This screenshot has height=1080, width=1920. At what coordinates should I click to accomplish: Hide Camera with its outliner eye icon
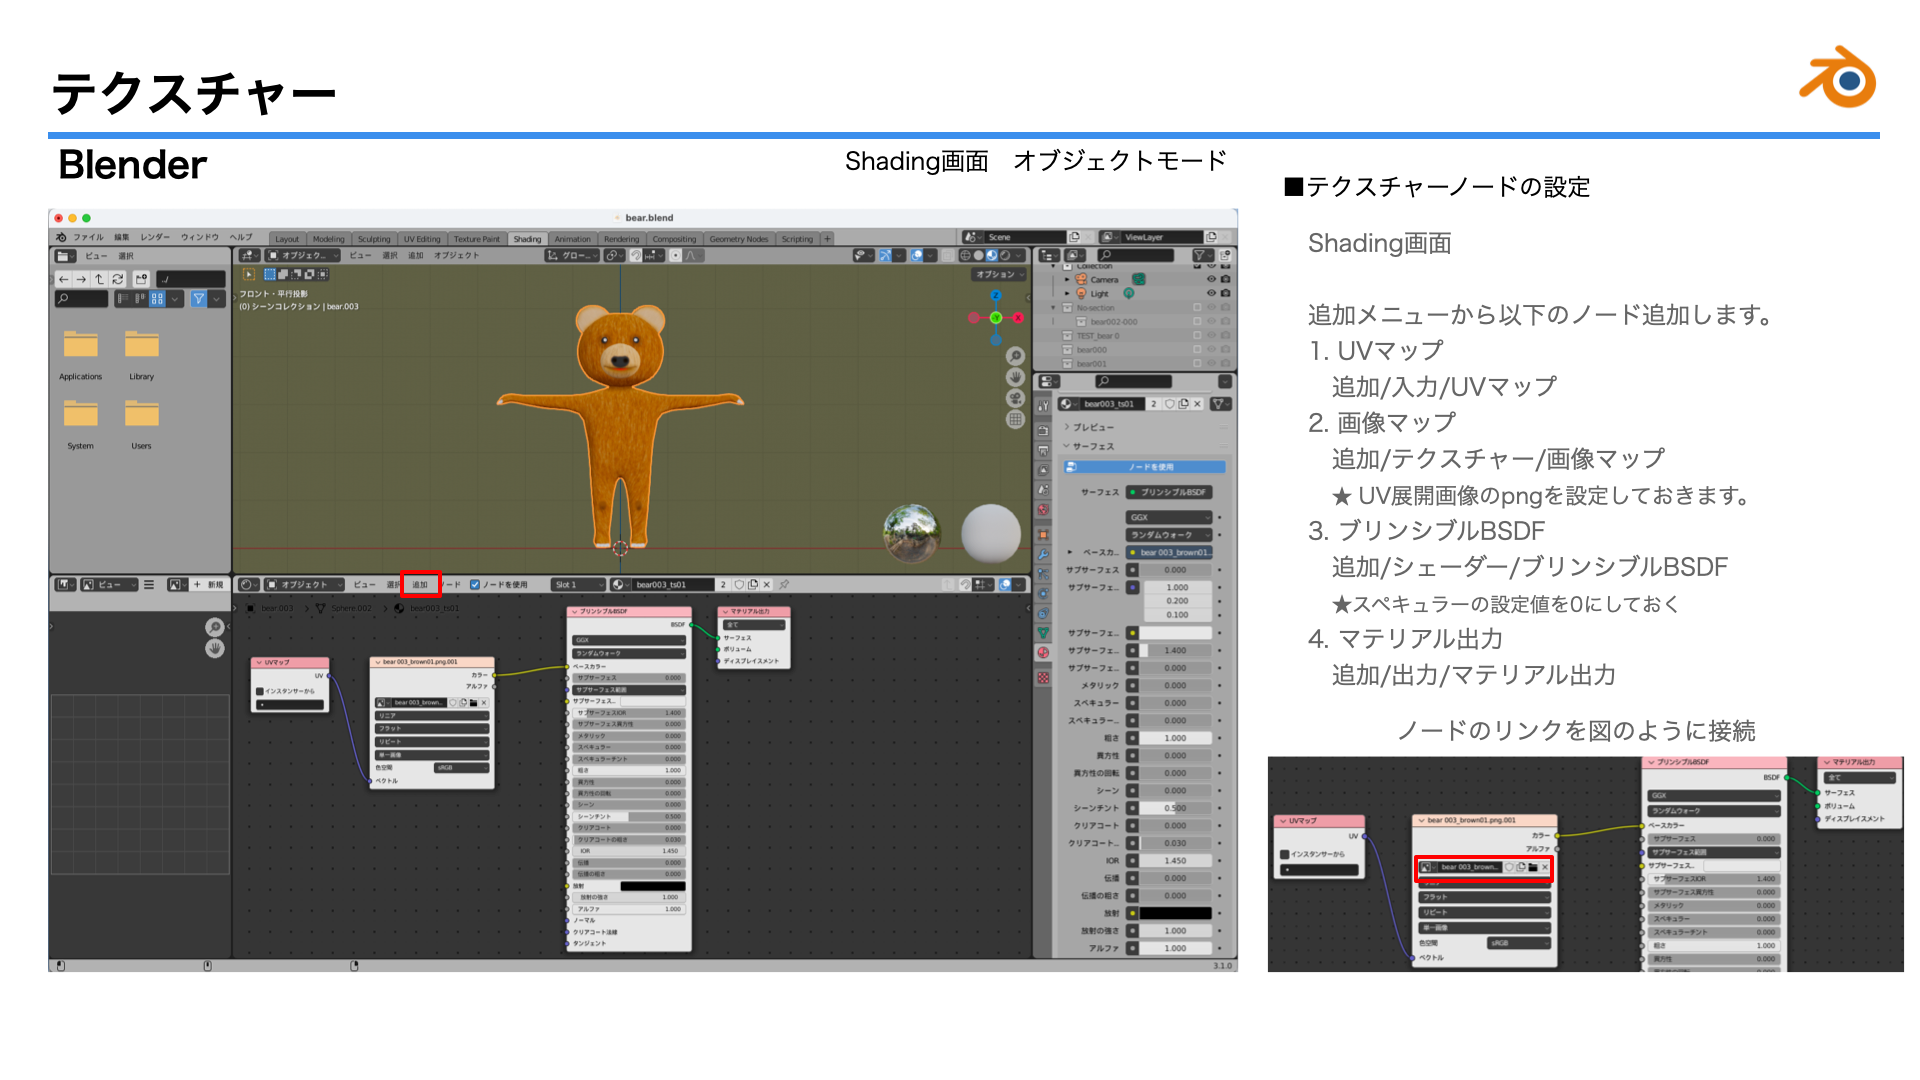click(1211, 280)
